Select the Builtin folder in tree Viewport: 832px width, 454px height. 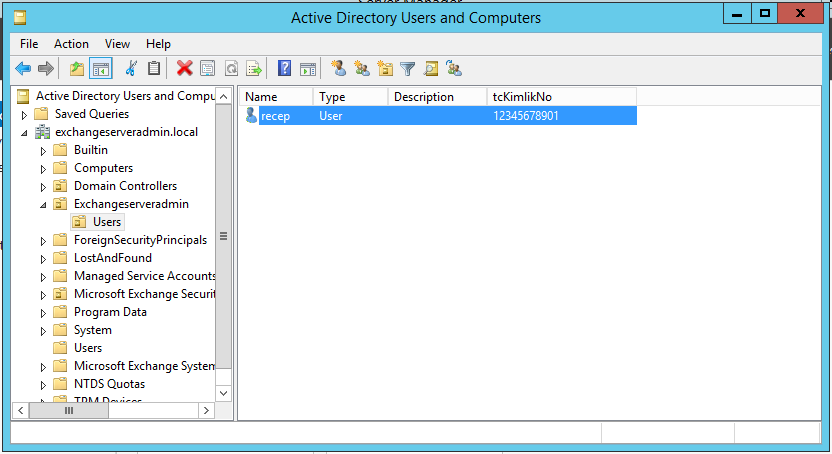(91, 150)
